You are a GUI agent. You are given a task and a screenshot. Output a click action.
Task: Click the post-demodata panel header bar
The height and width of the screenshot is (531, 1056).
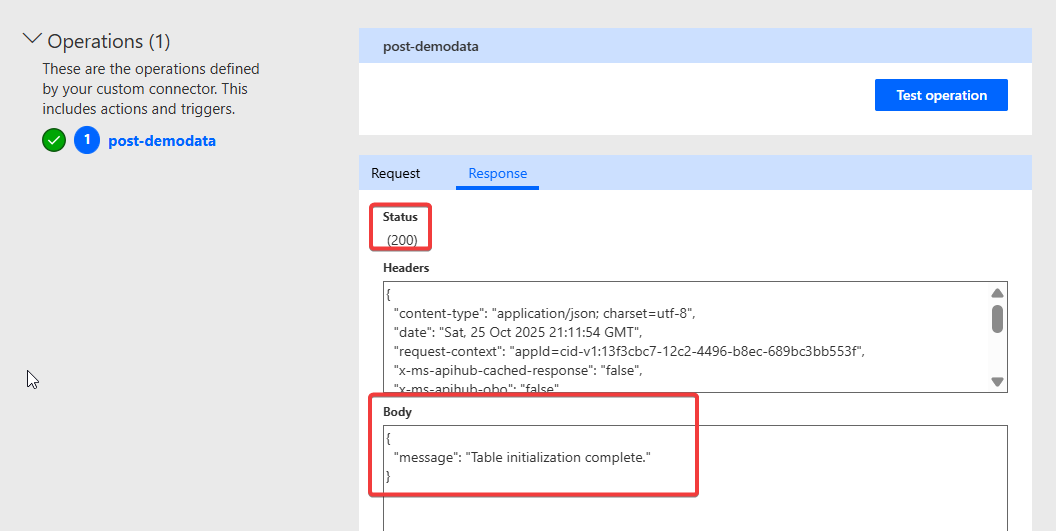coord(694,46)
